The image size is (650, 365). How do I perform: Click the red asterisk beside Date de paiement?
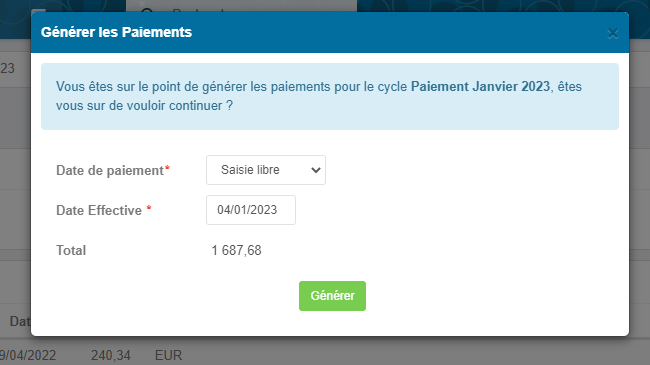(x=167, y=168)
